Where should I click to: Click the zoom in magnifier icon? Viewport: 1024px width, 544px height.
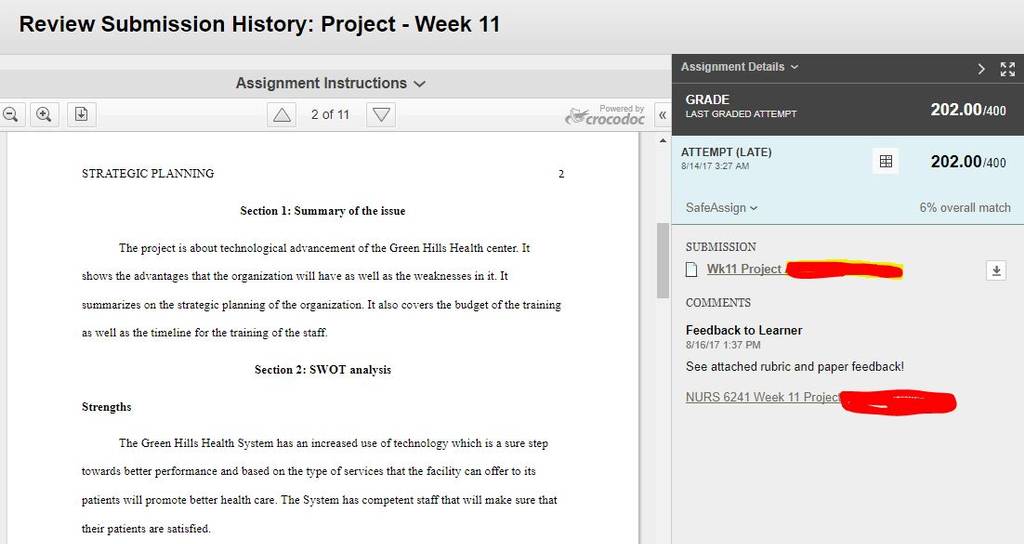(44, 114)
